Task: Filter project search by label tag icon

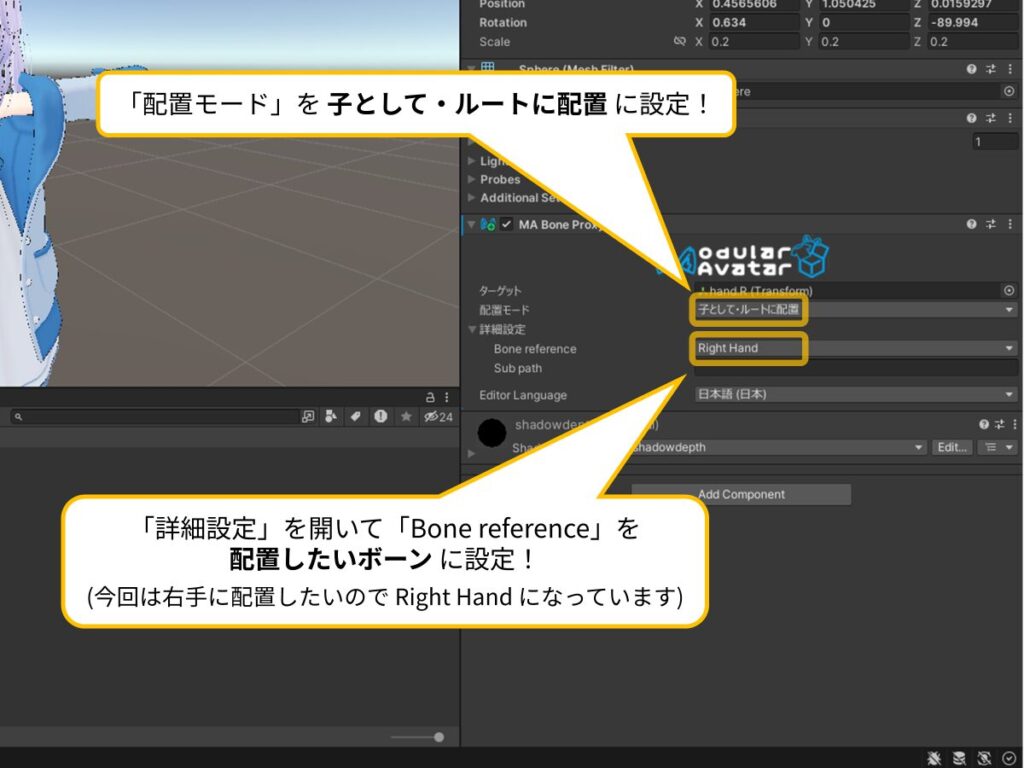Action: [356, 417]
